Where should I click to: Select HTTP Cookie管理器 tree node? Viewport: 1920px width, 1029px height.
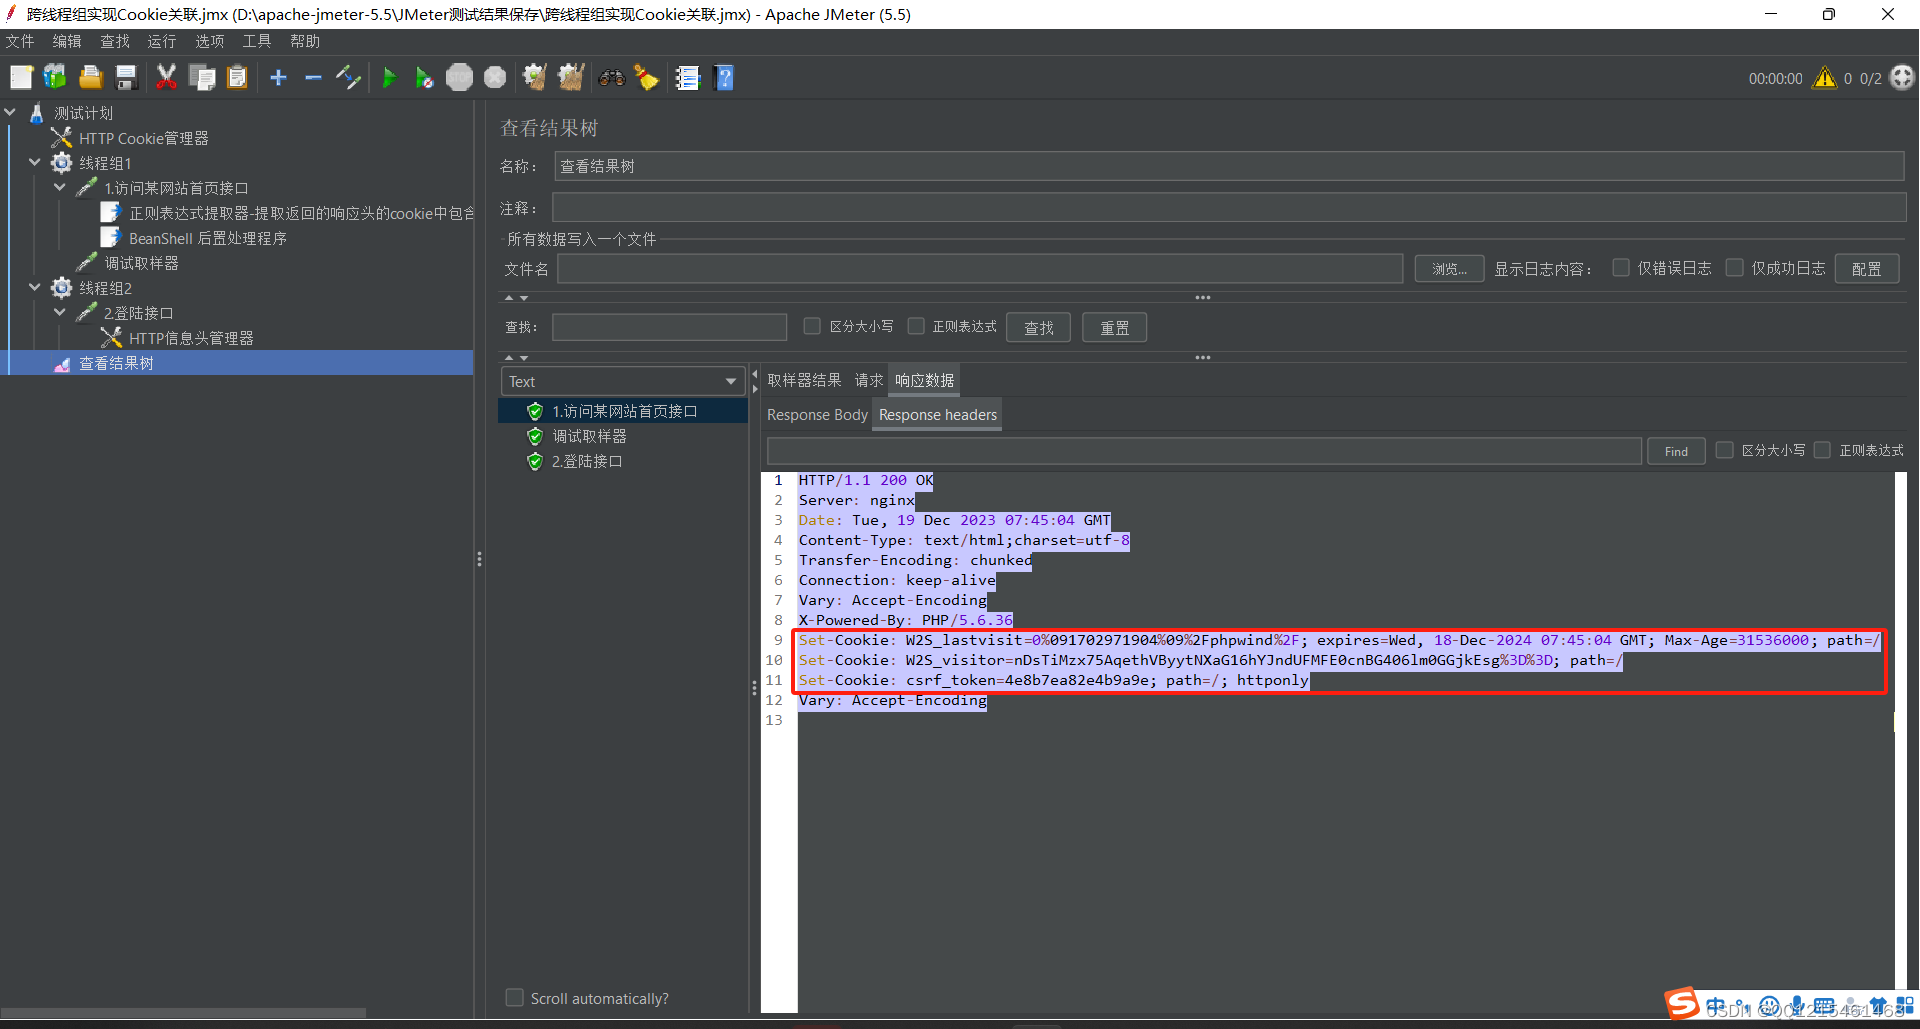[x=144, y=138]
